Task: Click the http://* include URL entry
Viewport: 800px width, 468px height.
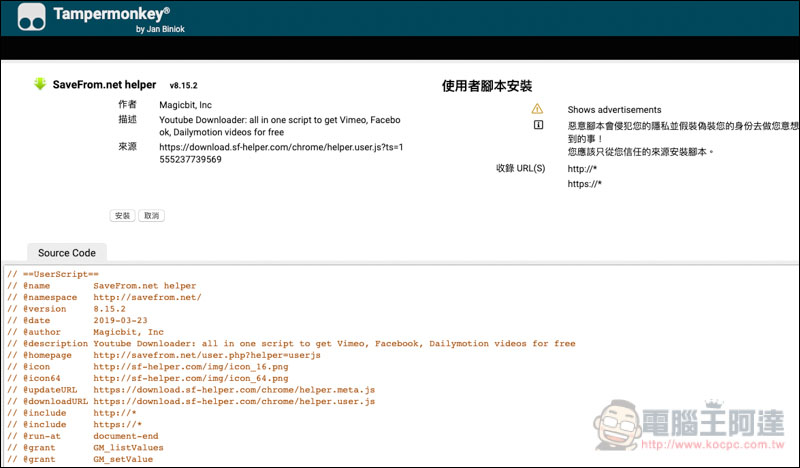Action: pyautogui.click(x=583, y=169)
